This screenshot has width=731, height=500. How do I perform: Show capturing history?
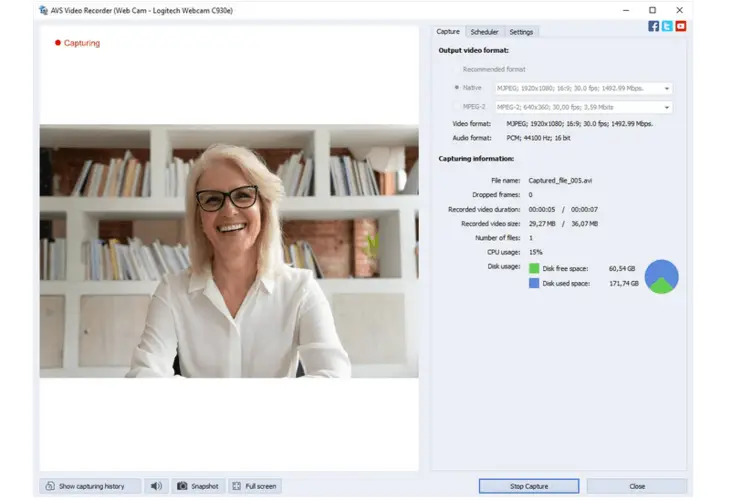click(x=84, y=486)
